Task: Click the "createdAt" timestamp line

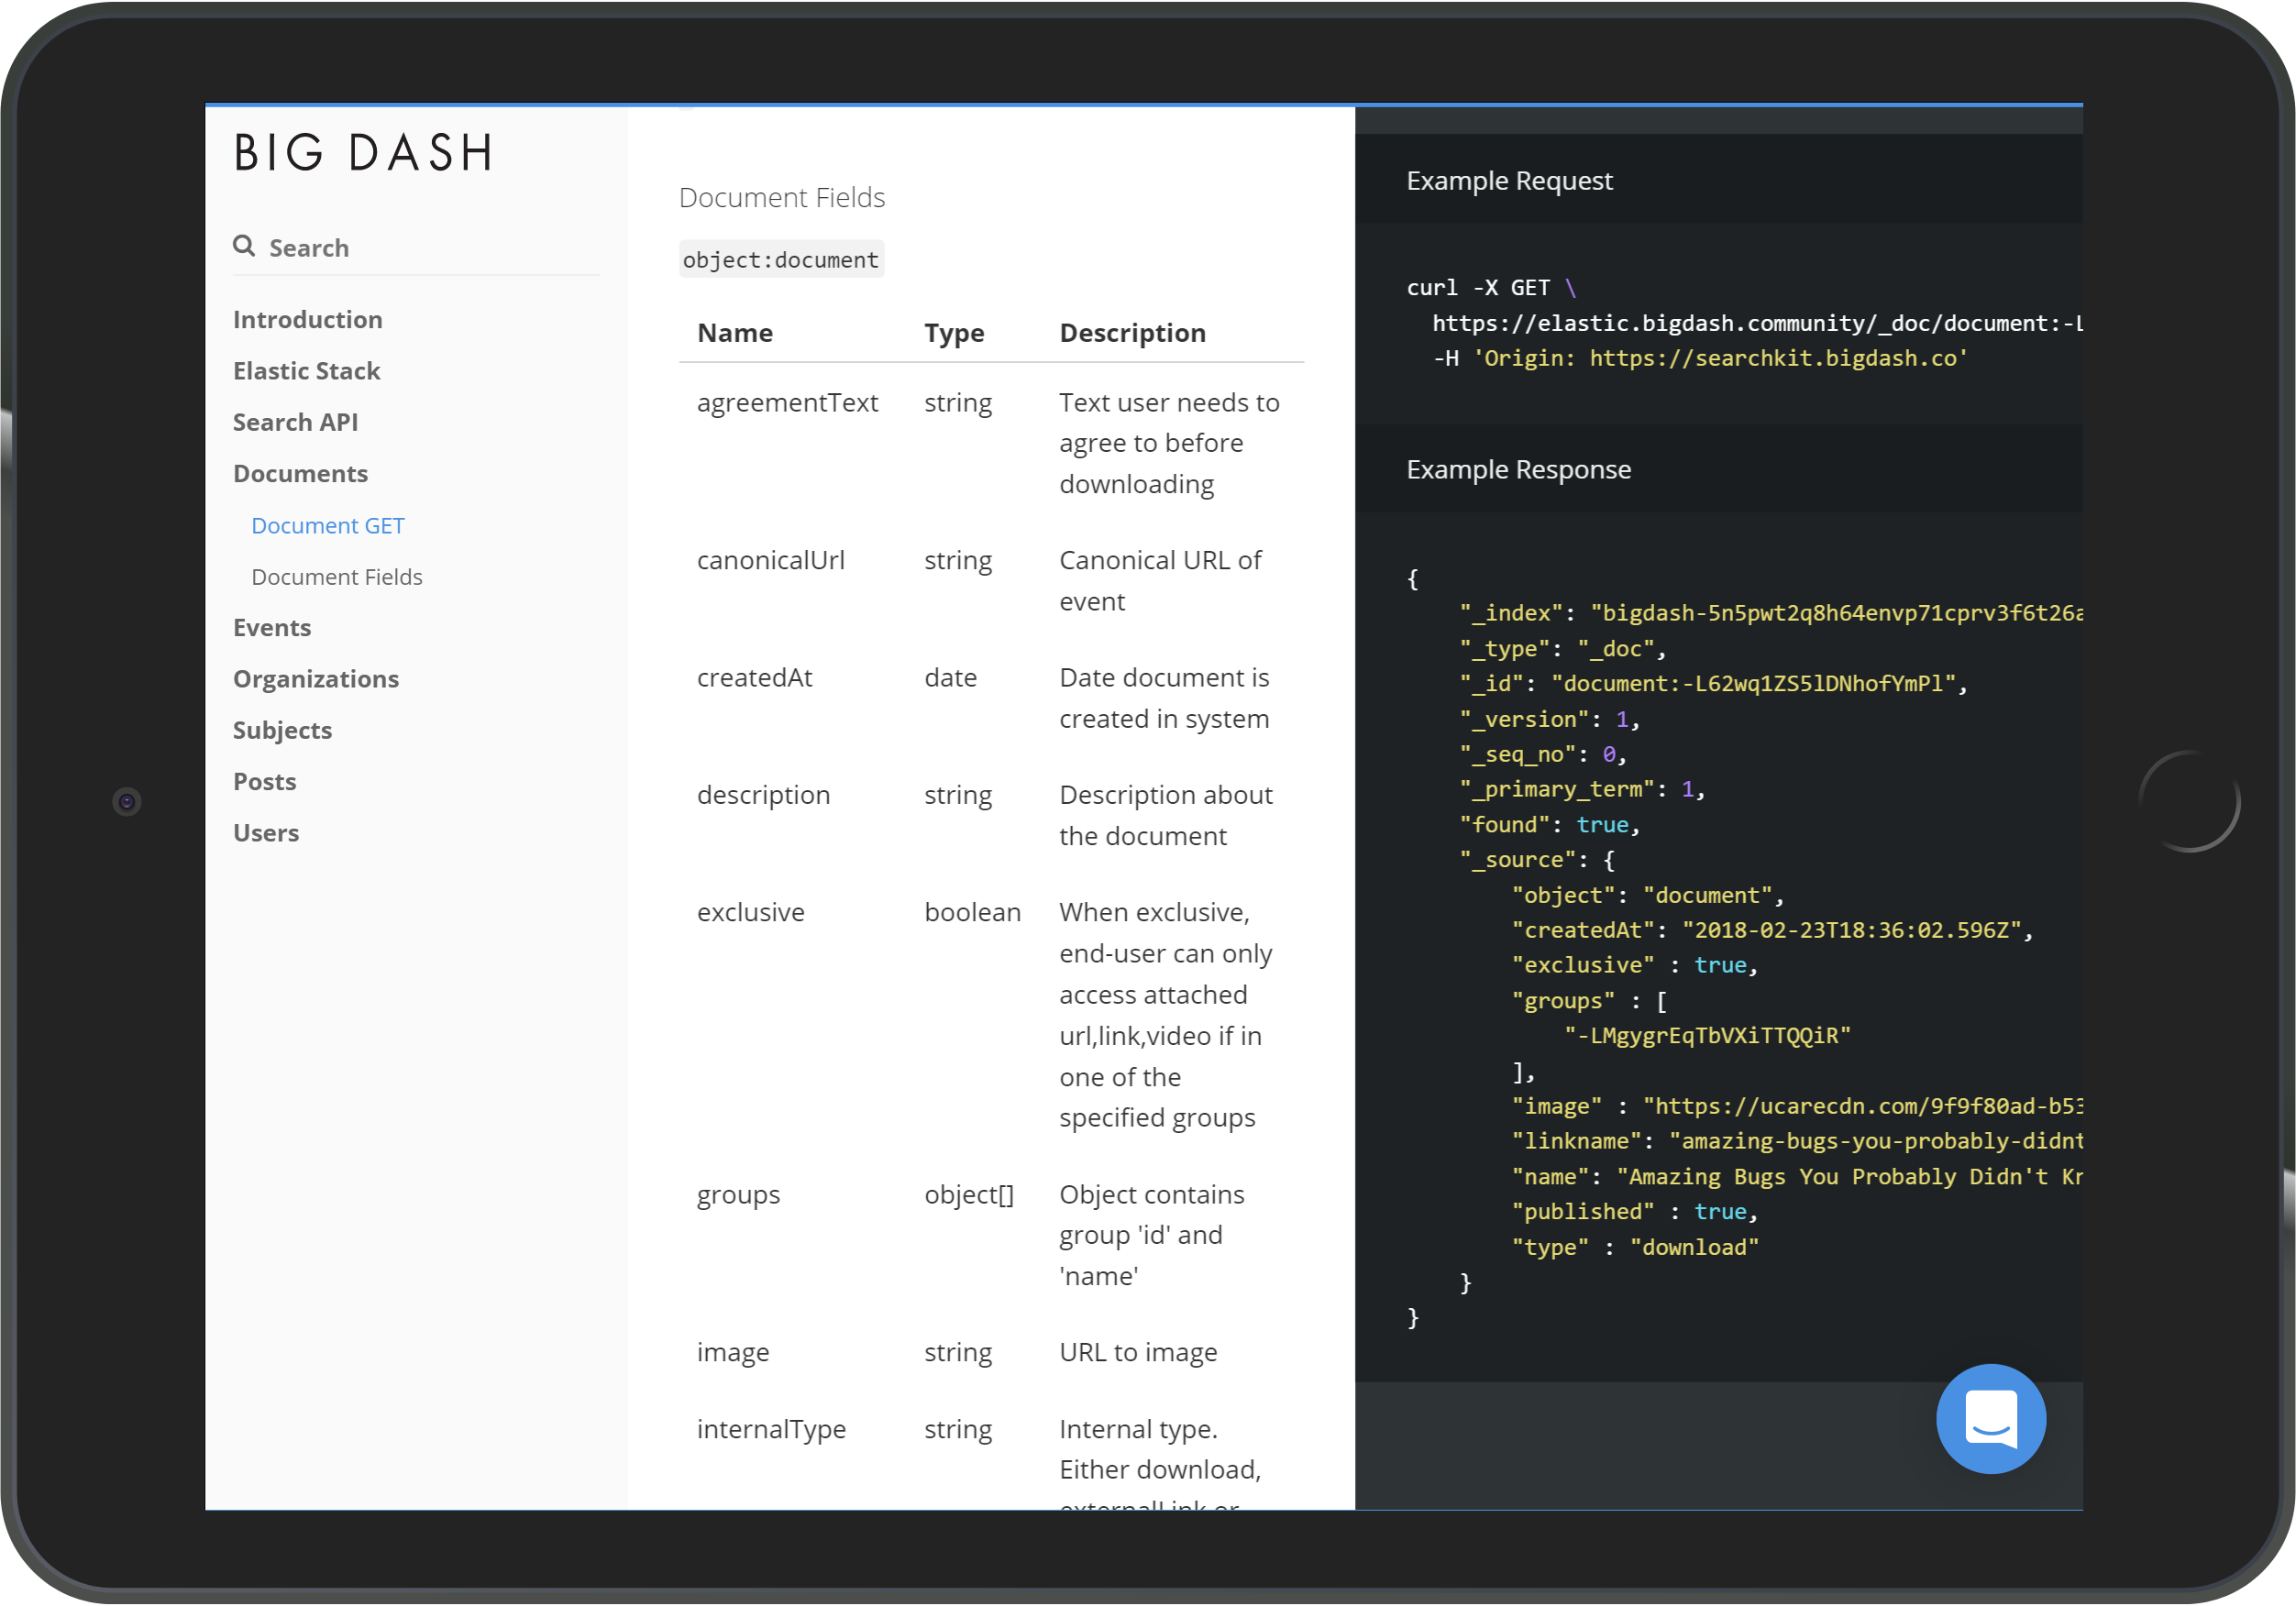Action: point(1772,931)
